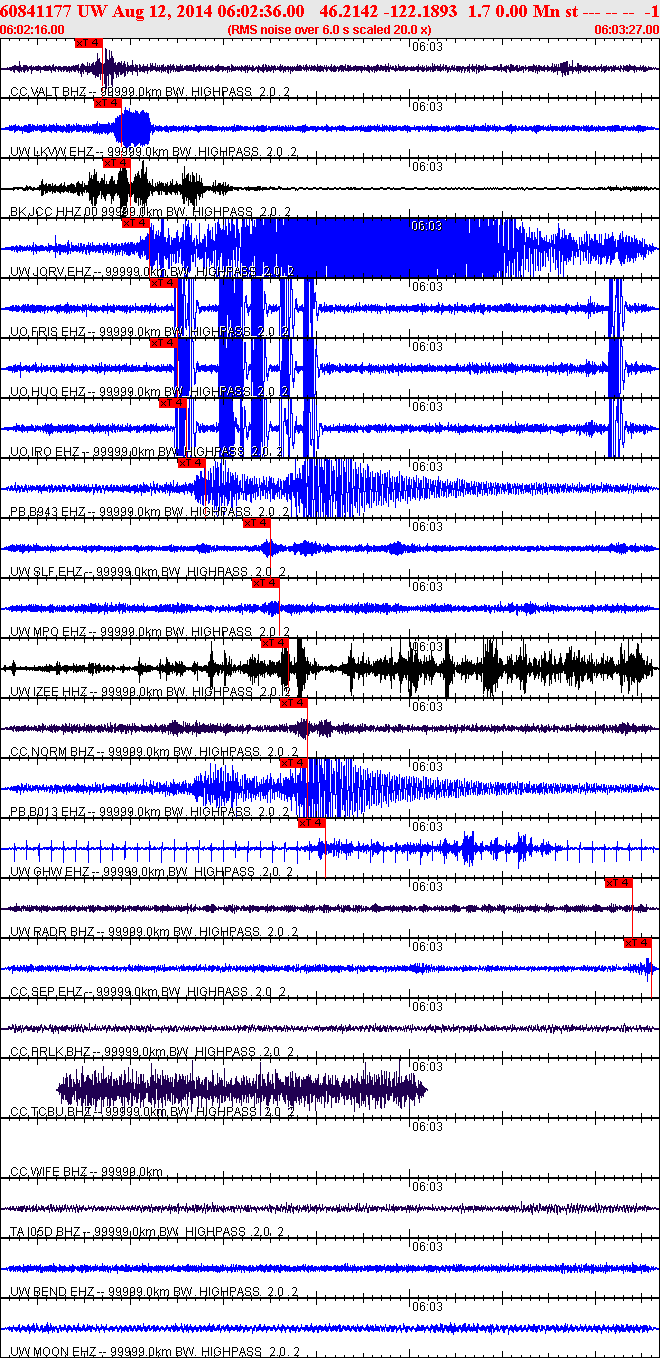Select the red pick flag on the UW.MPO trace
Viewport: 660px width, 1358px height.
point(266,582)
